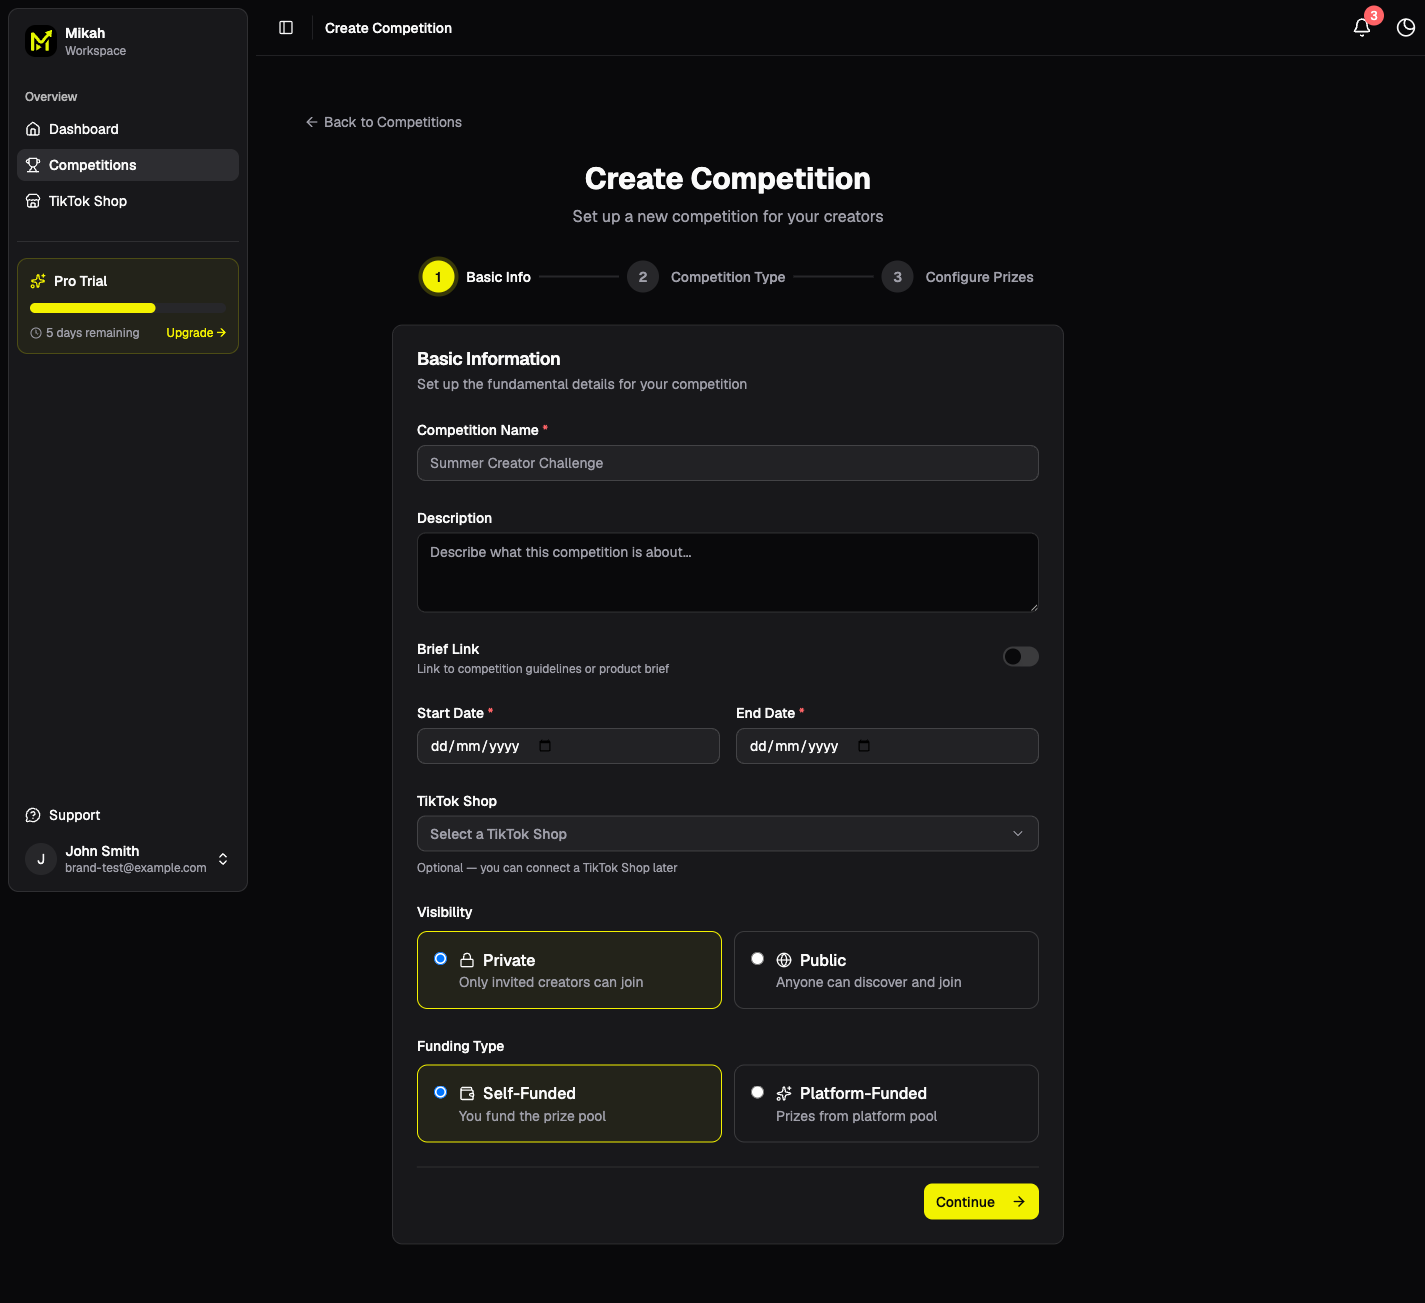Click the Pro Trial progress bar
Screen dimensions: 1425x1303
(x=128, y=308)
